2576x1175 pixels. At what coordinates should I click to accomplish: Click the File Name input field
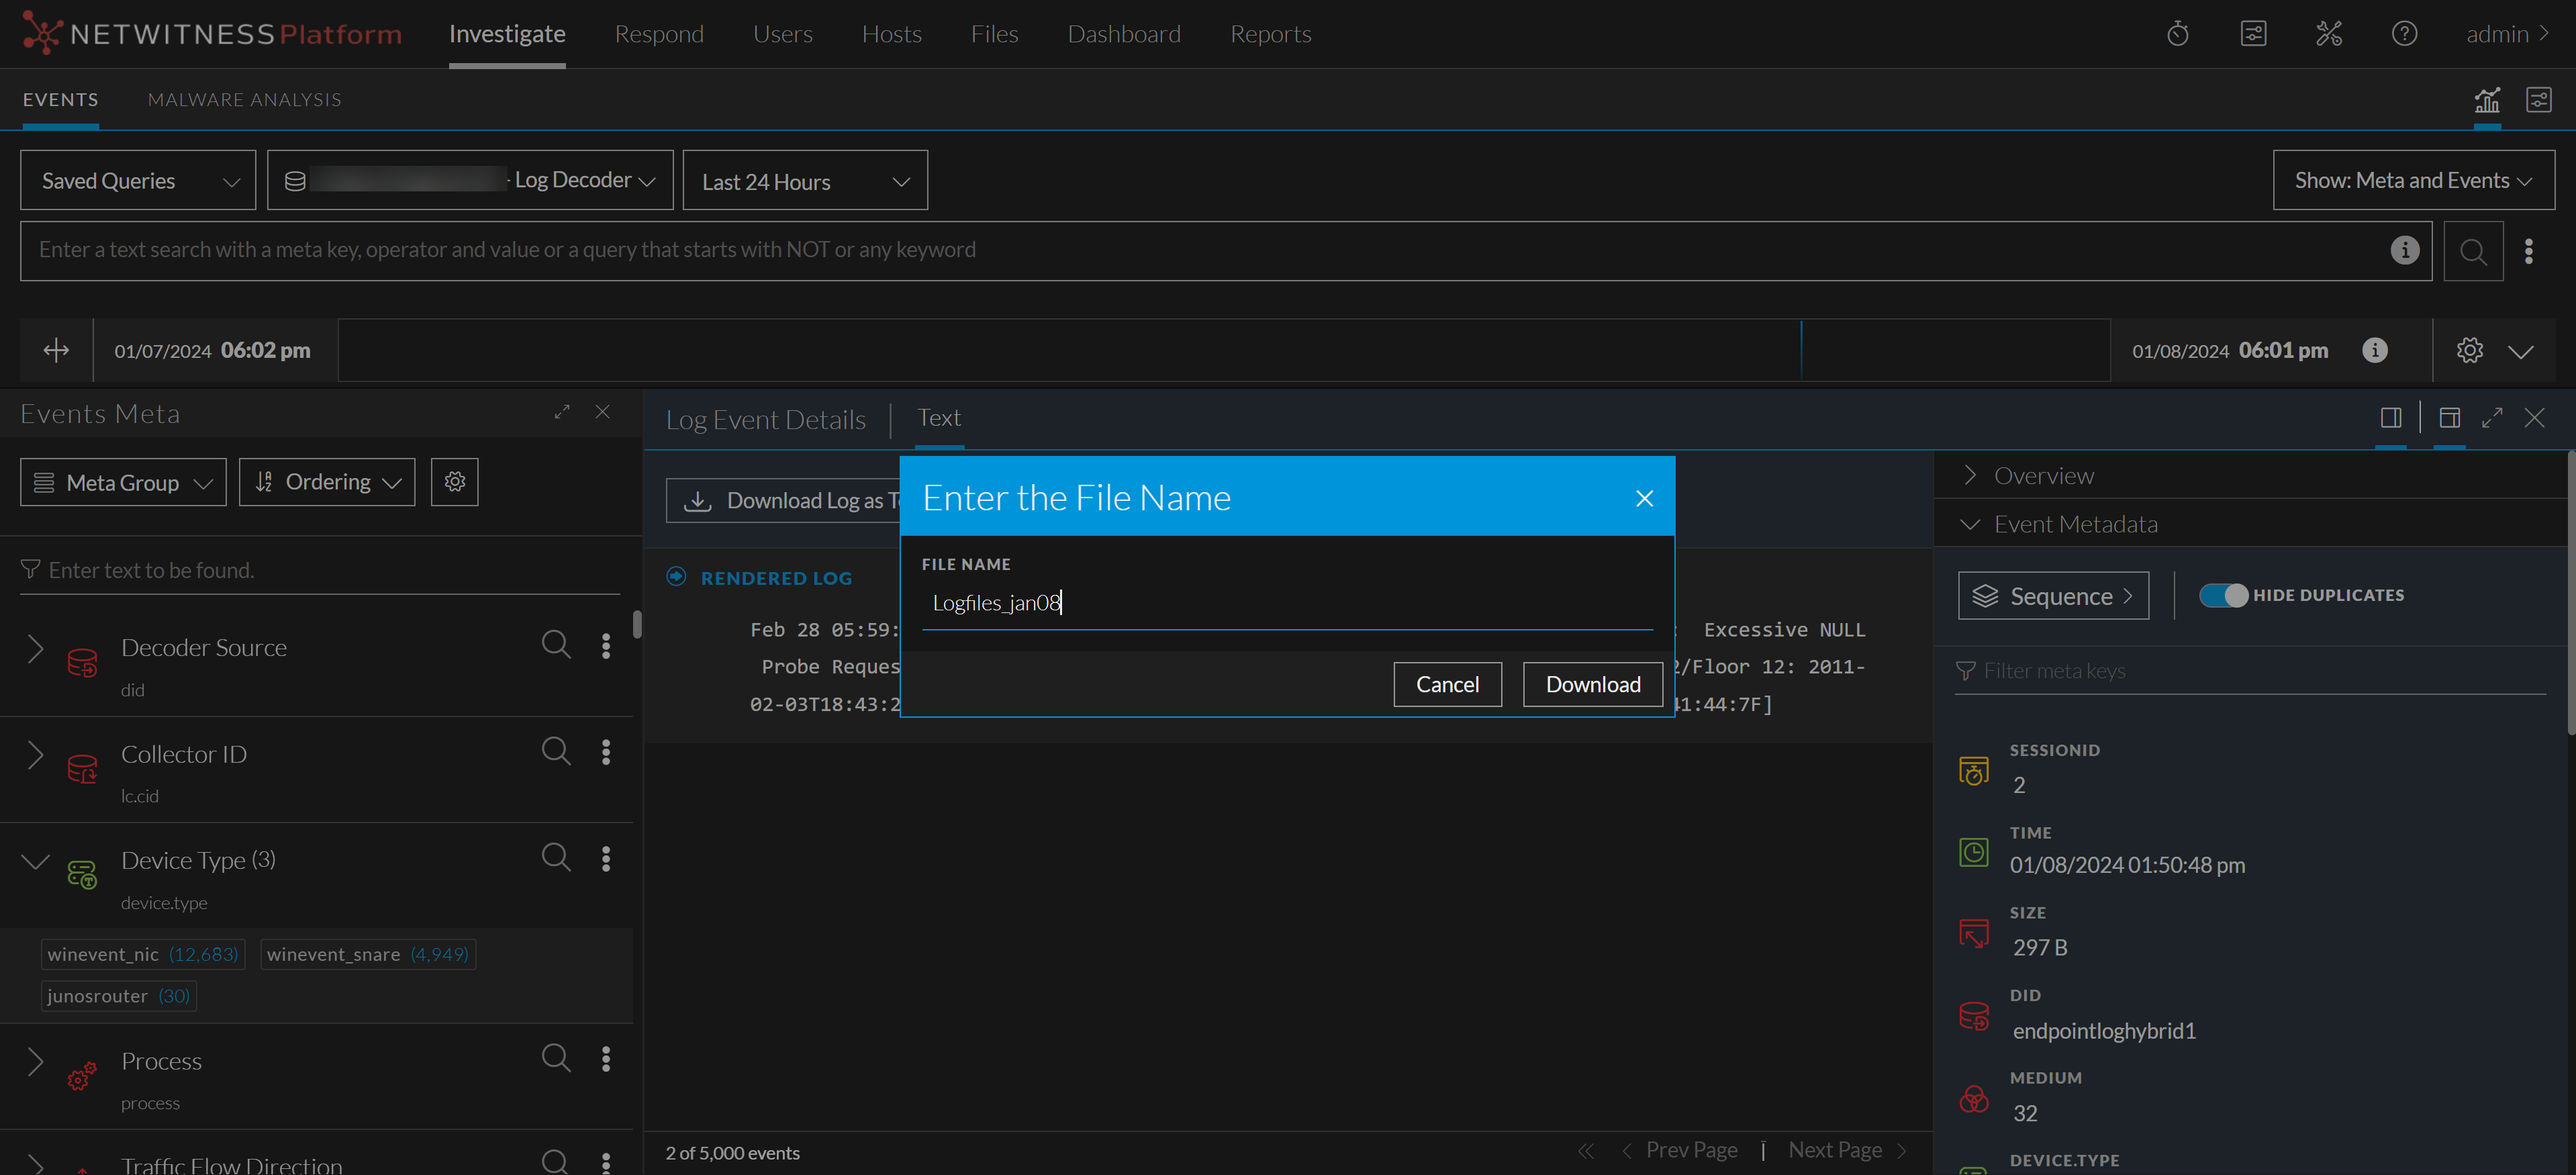1286,603
